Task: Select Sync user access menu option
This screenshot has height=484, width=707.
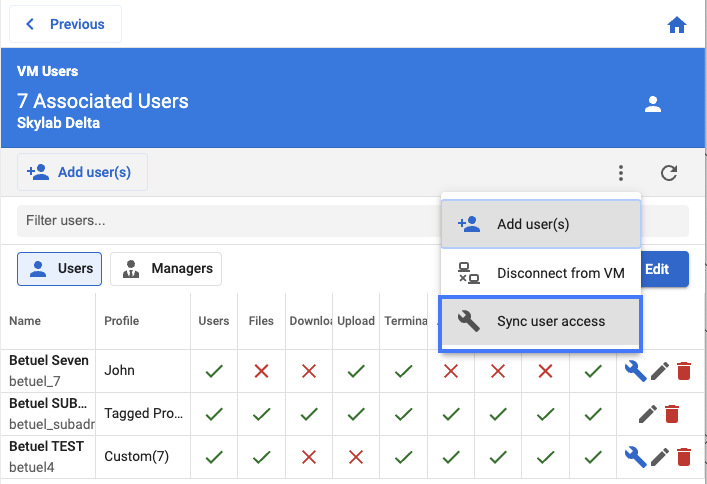Action: pyautogui.click(x=540, y=322)
